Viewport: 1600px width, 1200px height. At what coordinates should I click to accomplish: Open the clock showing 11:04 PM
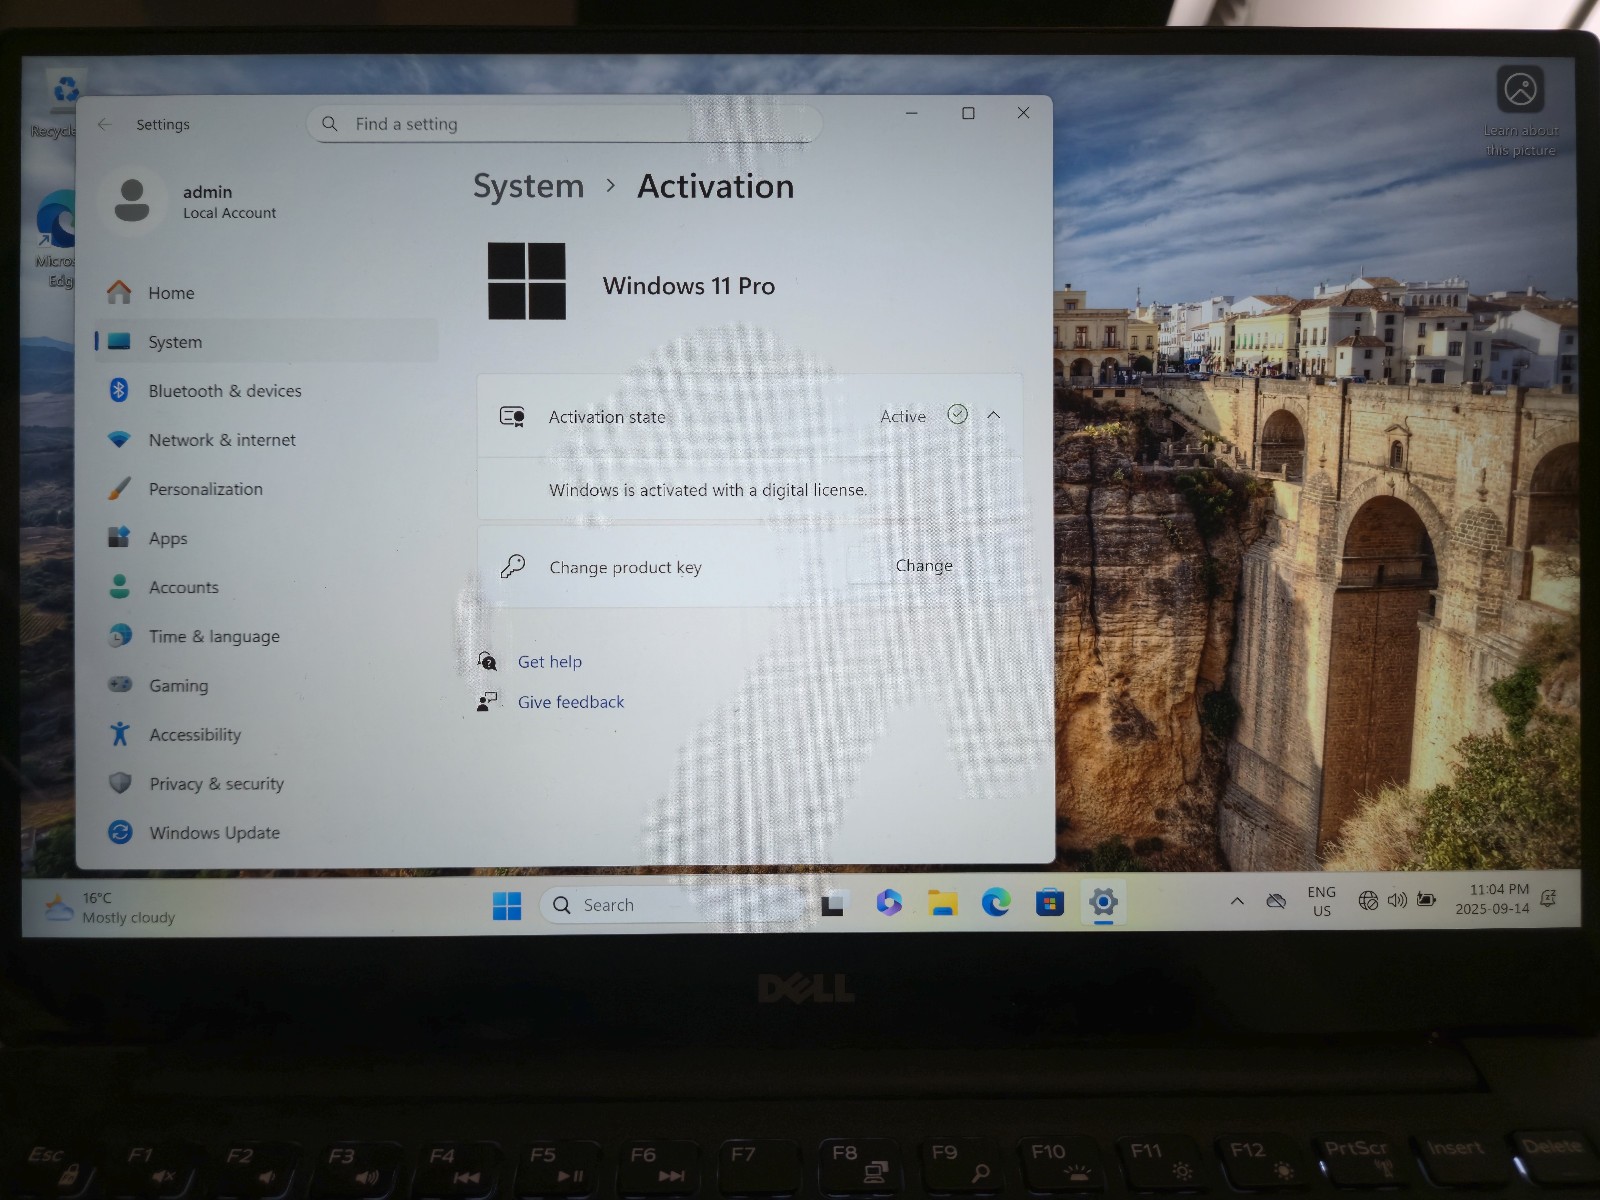[x=1493, y=899]
